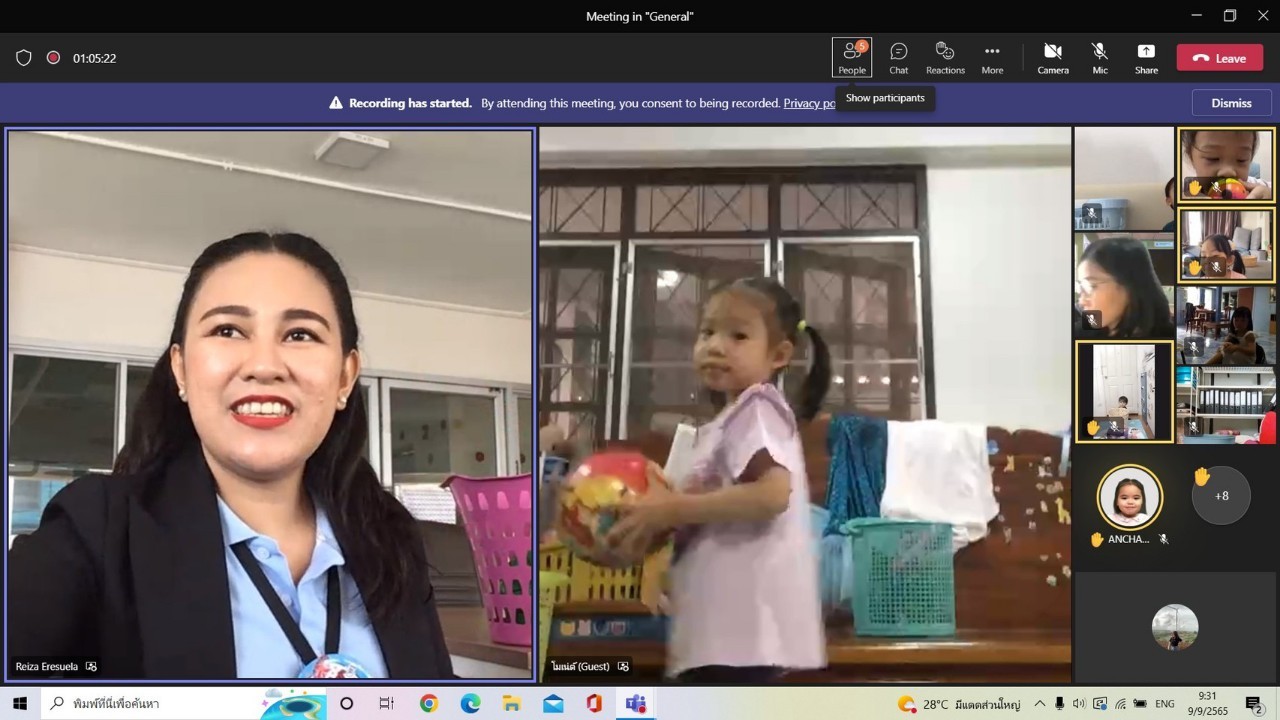The height and width of the screenshot is (720, 1280).
Task: Open Wi-Fi network settings in tray
Action: pyautogui.click(x=1120, y=704)
